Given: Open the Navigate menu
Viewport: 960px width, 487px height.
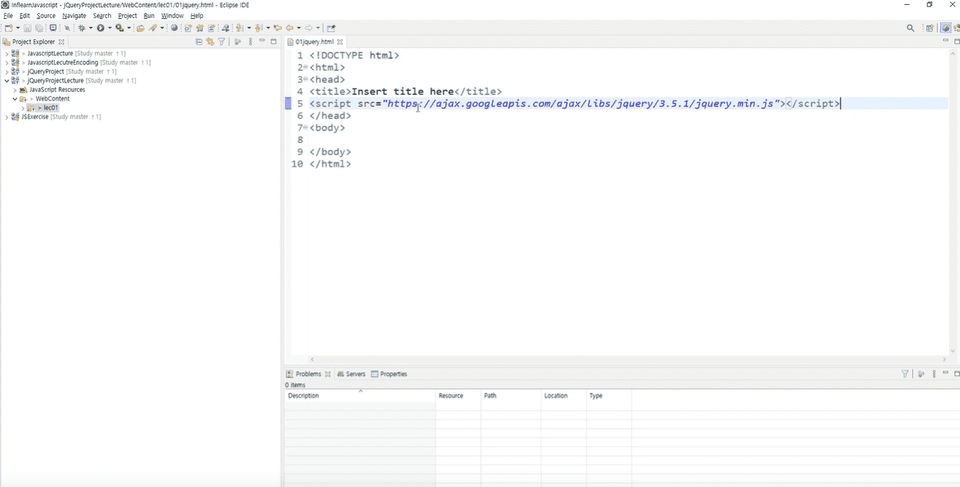Looking at the screenshot, I should 74,15.
